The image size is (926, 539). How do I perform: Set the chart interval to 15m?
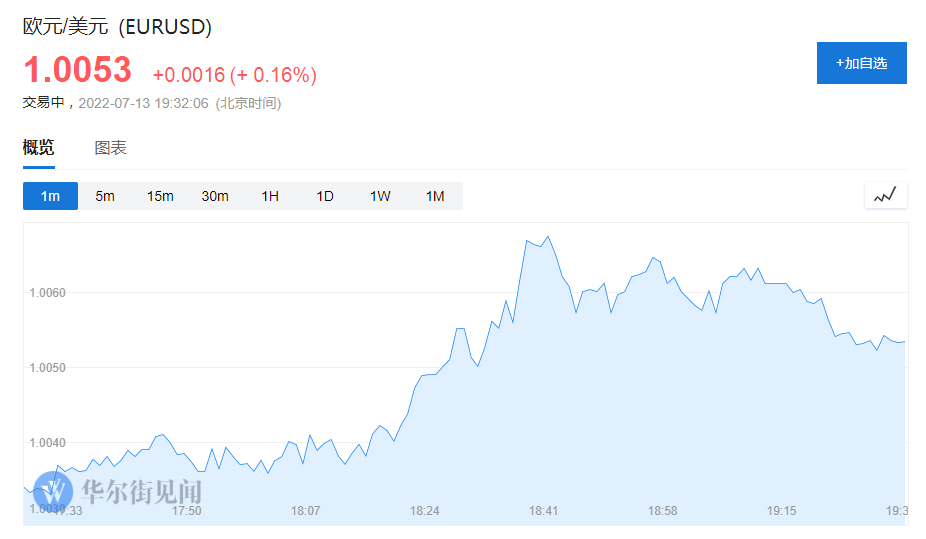coord(160,196)
